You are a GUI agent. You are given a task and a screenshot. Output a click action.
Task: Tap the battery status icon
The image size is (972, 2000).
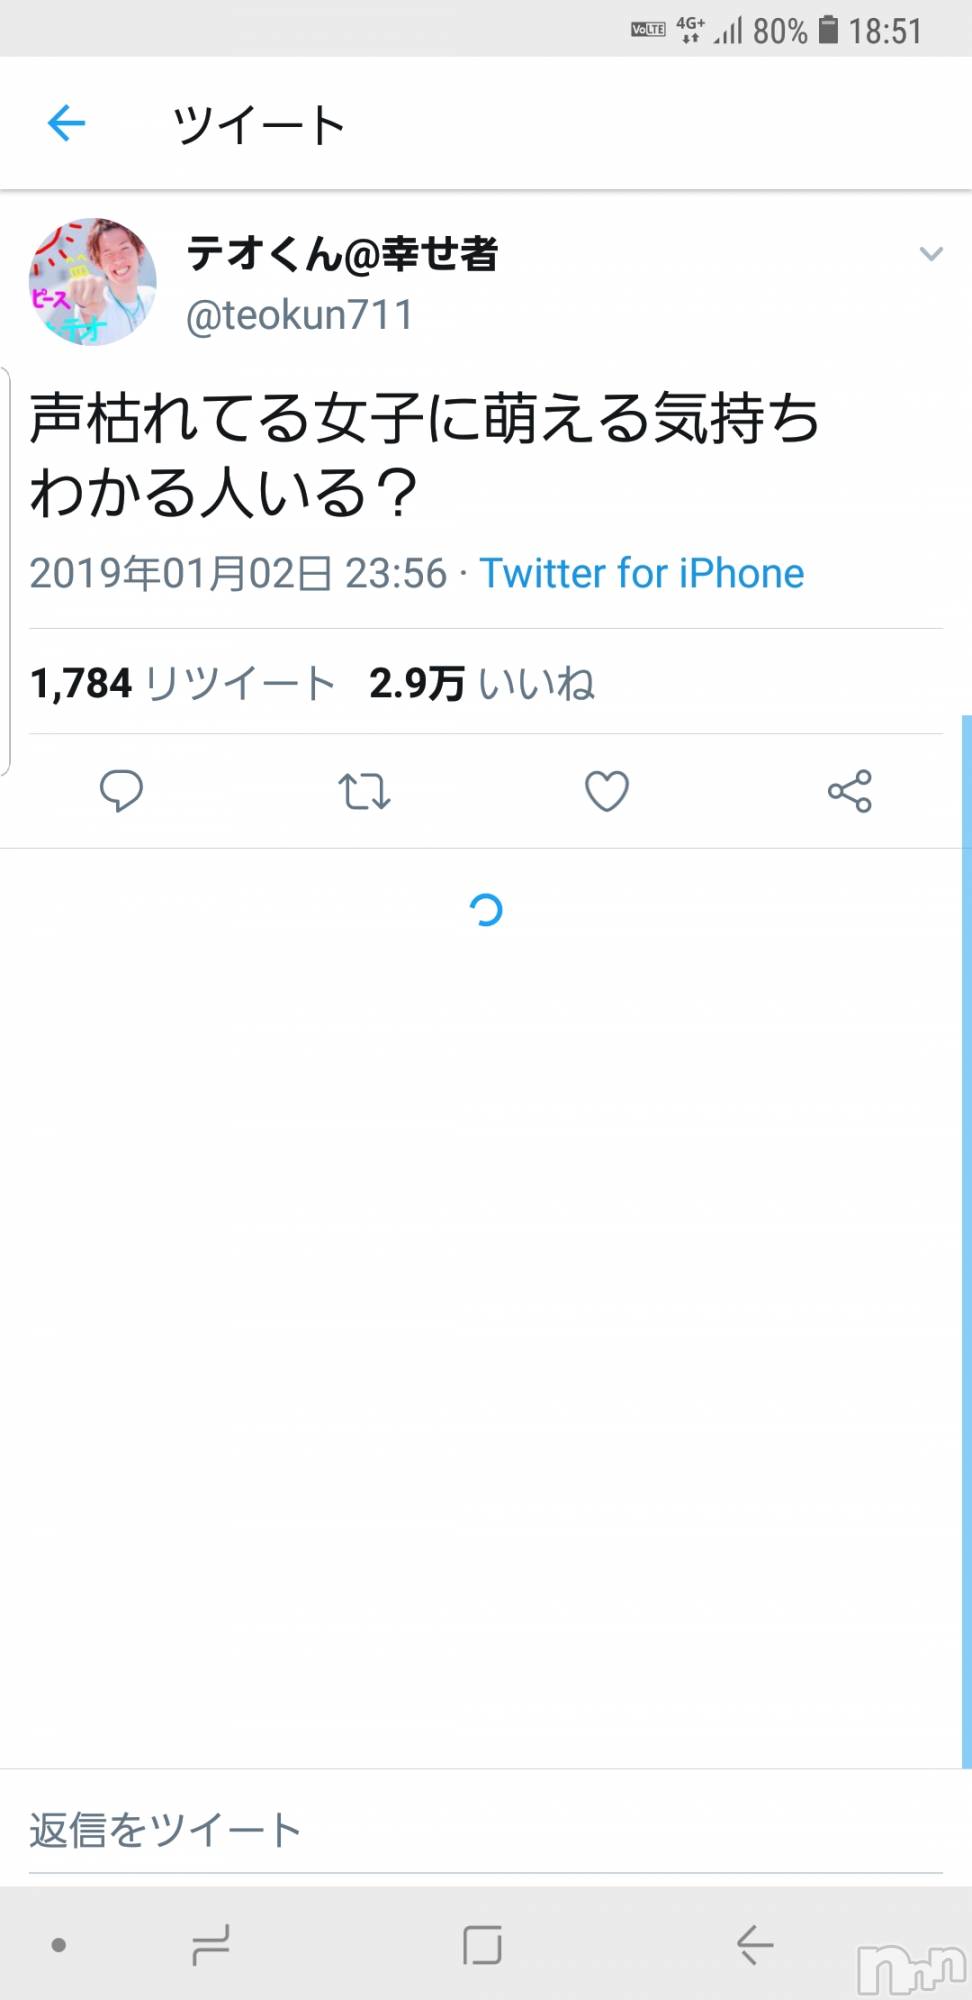tap(828, 30)
